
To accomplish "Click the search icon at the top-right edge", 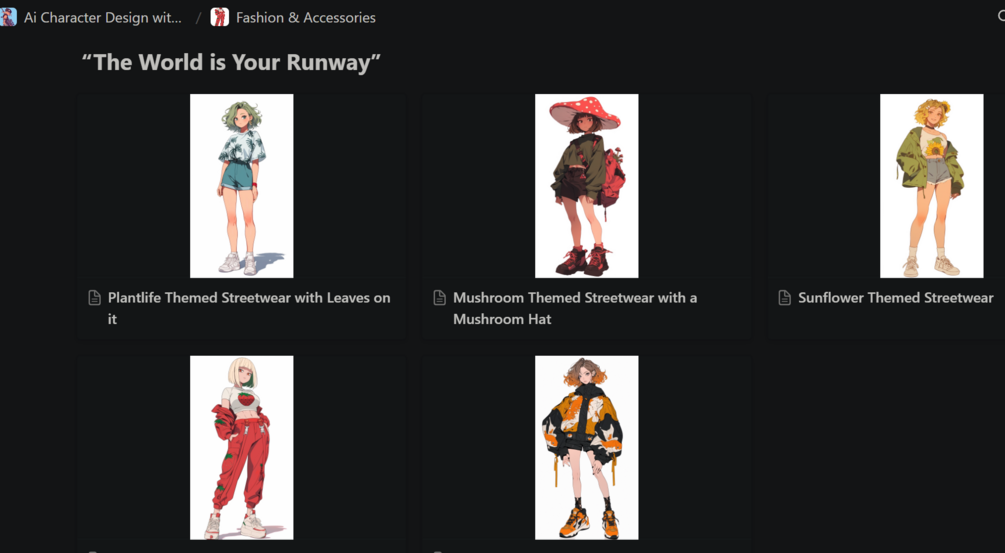I will click(x=1001, y=17).
